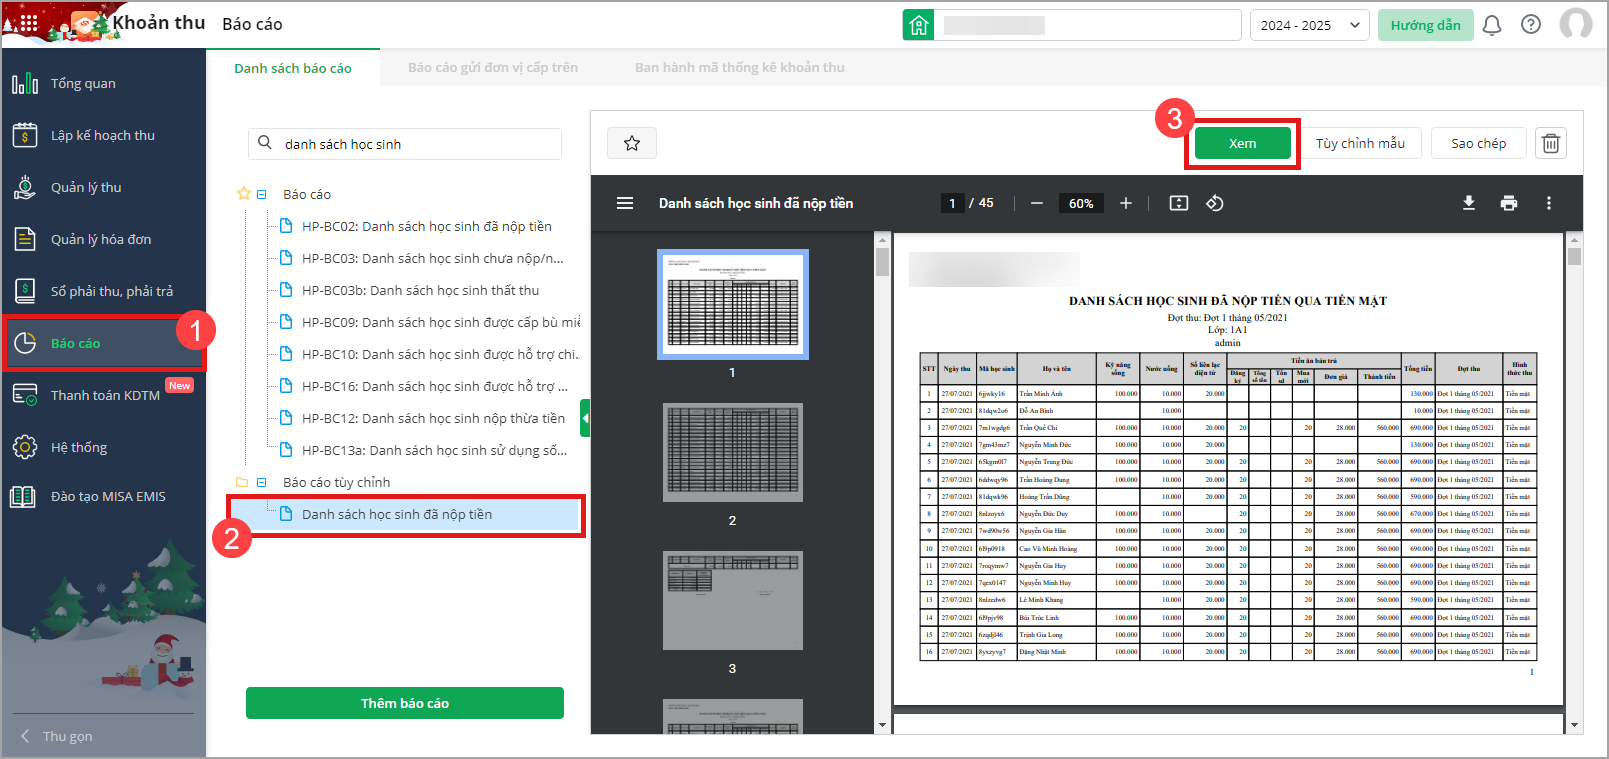Print the PDF report

1509,203
